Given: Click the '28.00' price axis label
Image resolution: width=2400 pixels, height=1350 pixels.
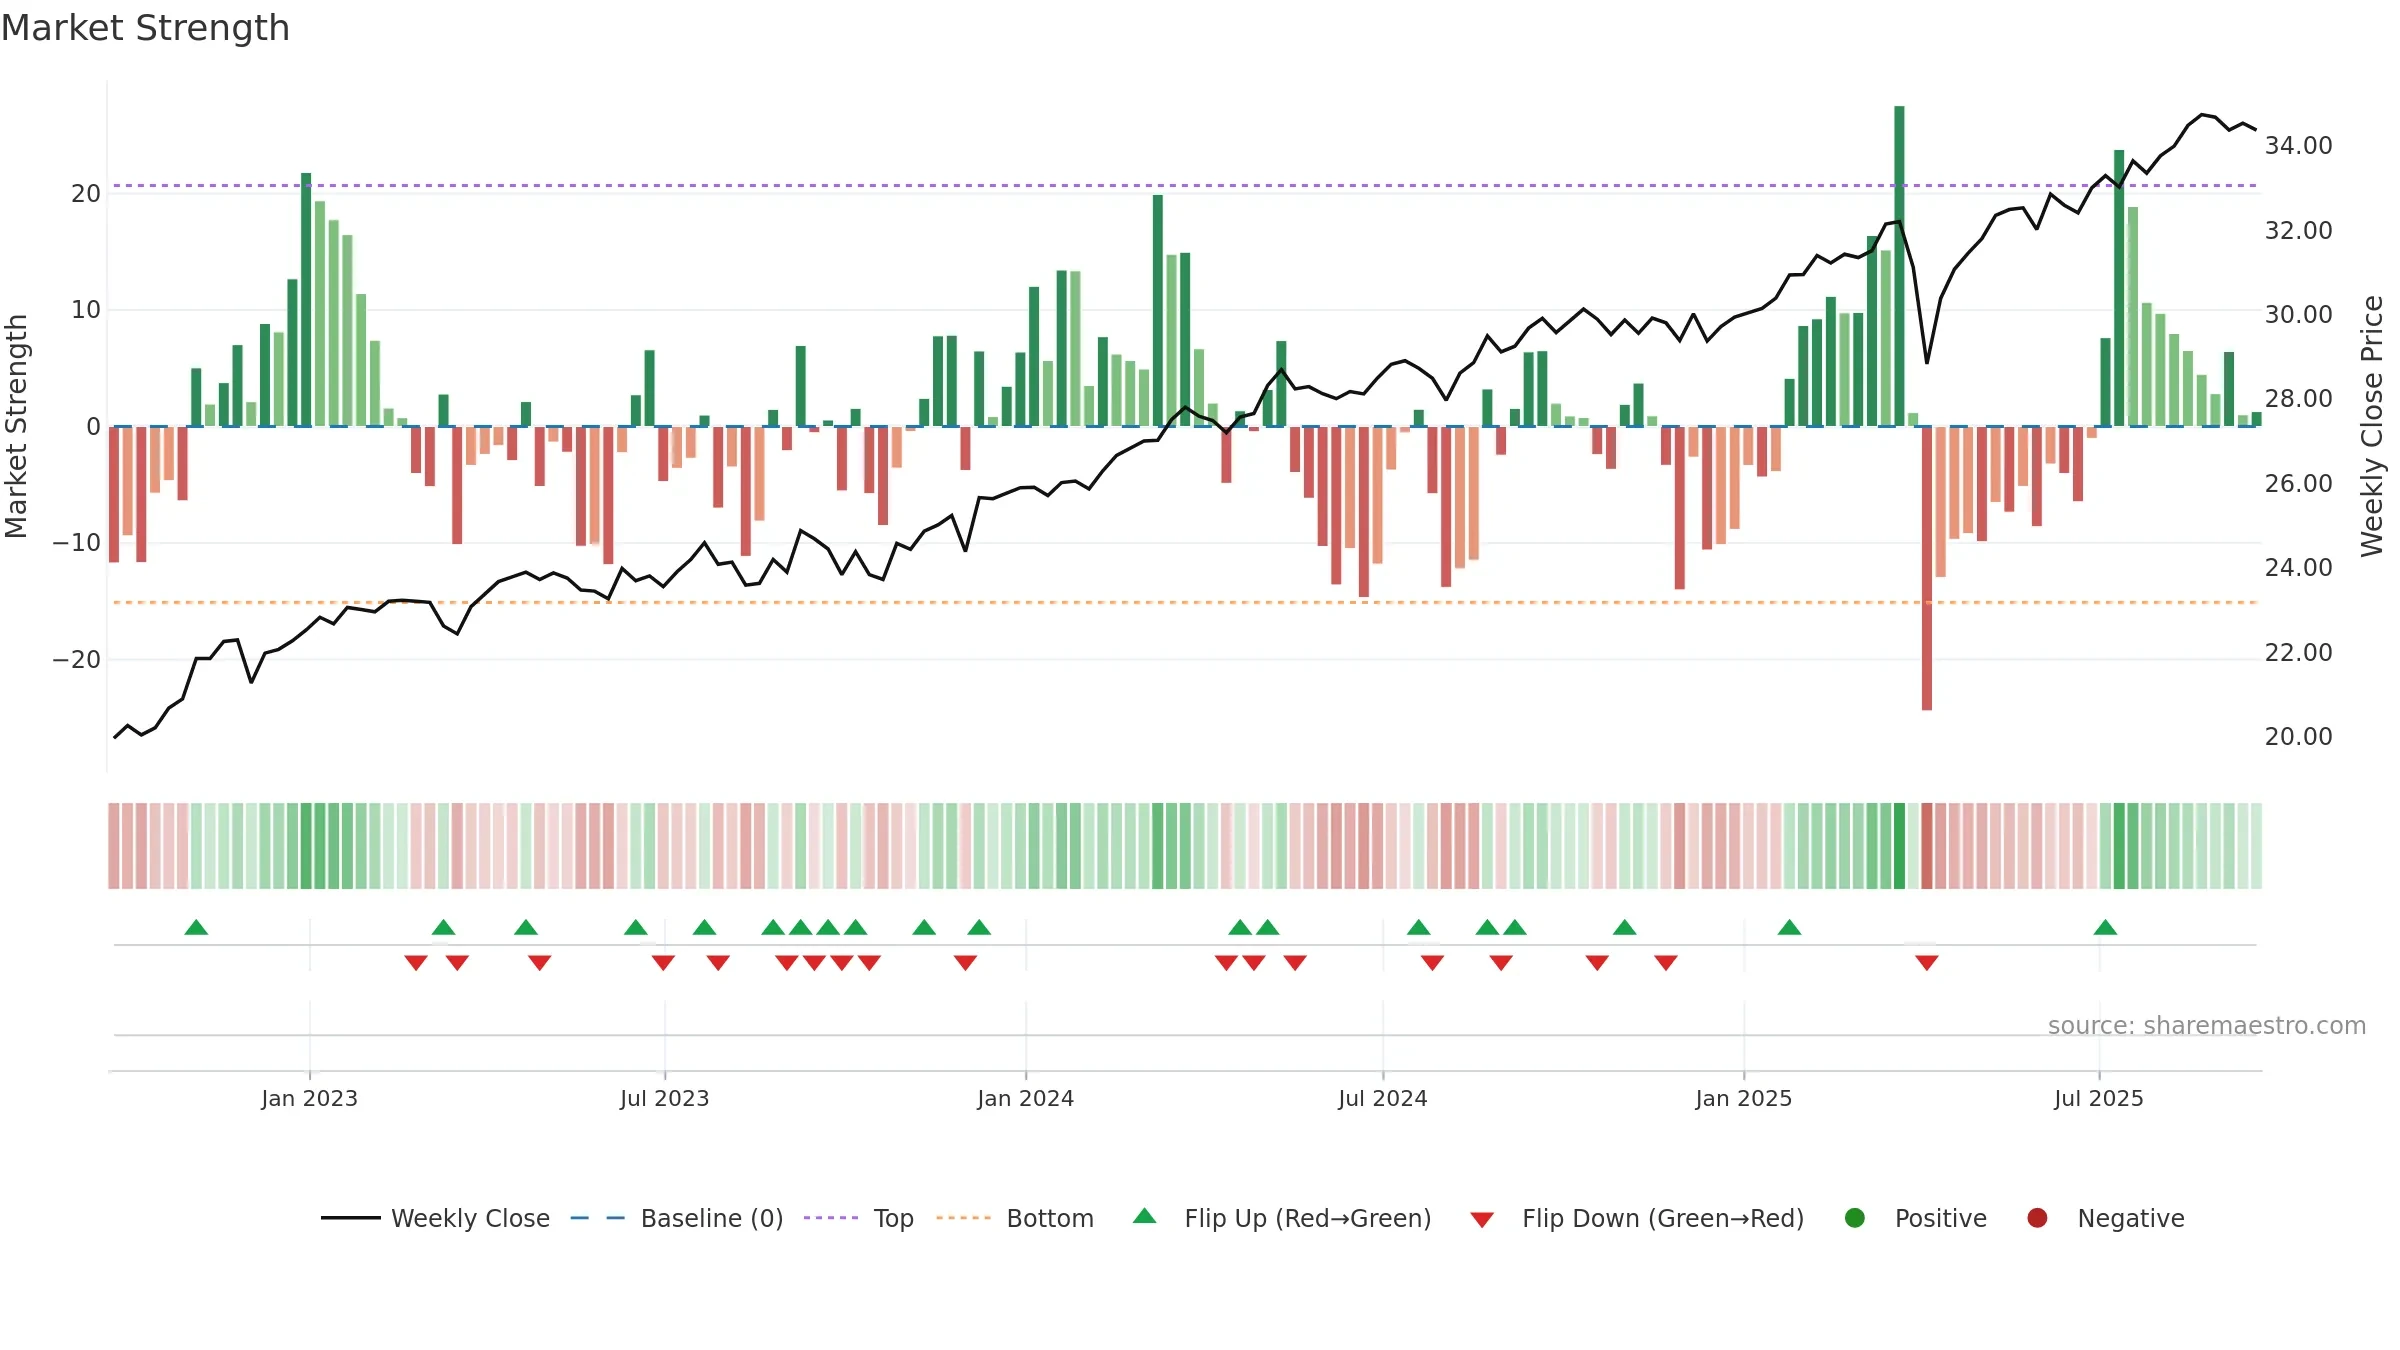Looking at the screenshot, I should [x=2298, y=398].
